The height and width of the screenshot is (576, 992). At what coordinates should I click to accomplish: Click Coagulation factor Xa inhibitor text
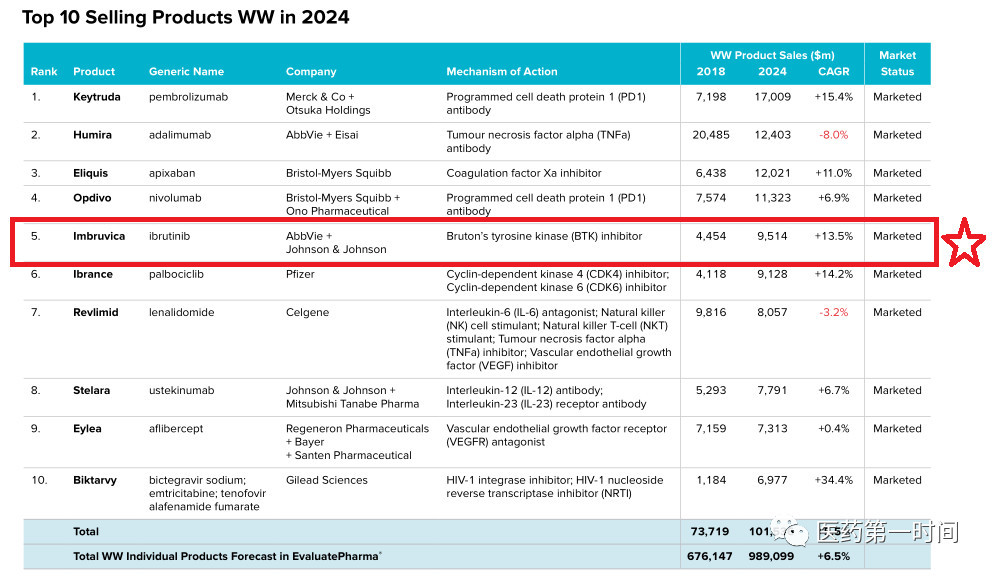click(x=523, y=173)
